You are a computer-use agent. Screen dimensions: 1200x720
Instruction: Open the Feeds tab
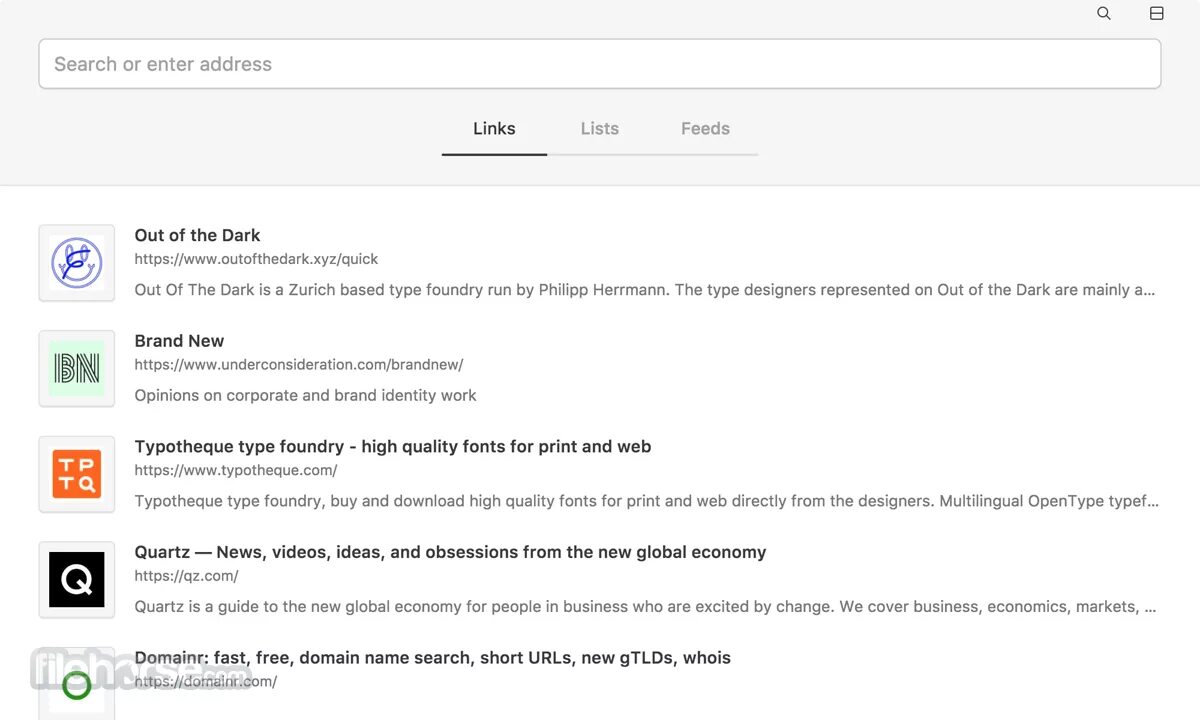point(705,129)
